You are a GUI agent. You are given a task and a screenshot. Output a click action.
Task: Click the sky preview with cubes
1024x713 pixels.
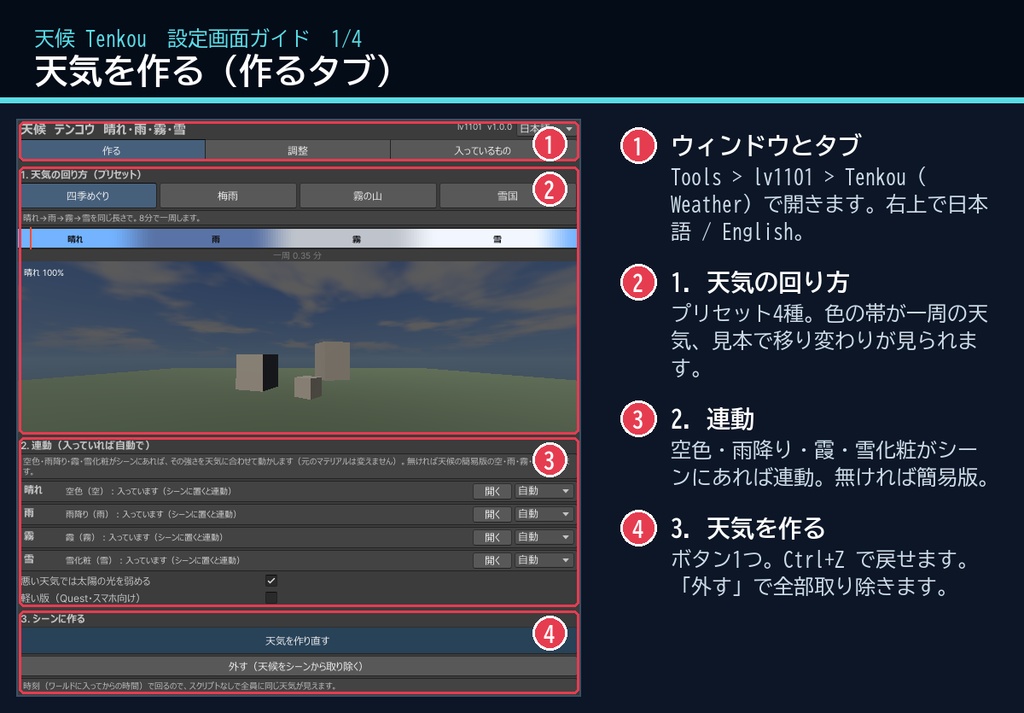point(299,347)
